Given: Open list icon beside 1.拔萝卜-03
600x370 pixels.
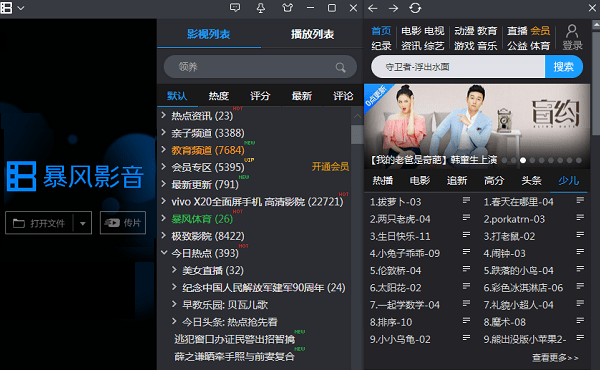Looking at the screenshot, I should click(466, 200).
